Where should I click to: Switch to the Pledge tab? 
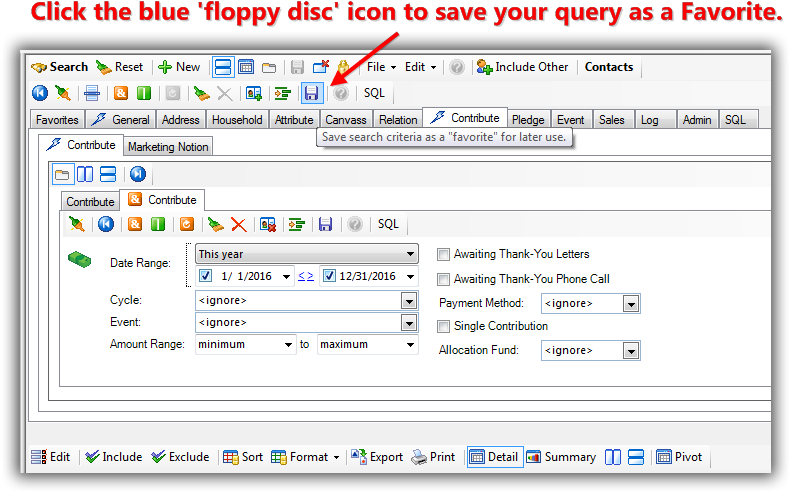coord(528,120)
